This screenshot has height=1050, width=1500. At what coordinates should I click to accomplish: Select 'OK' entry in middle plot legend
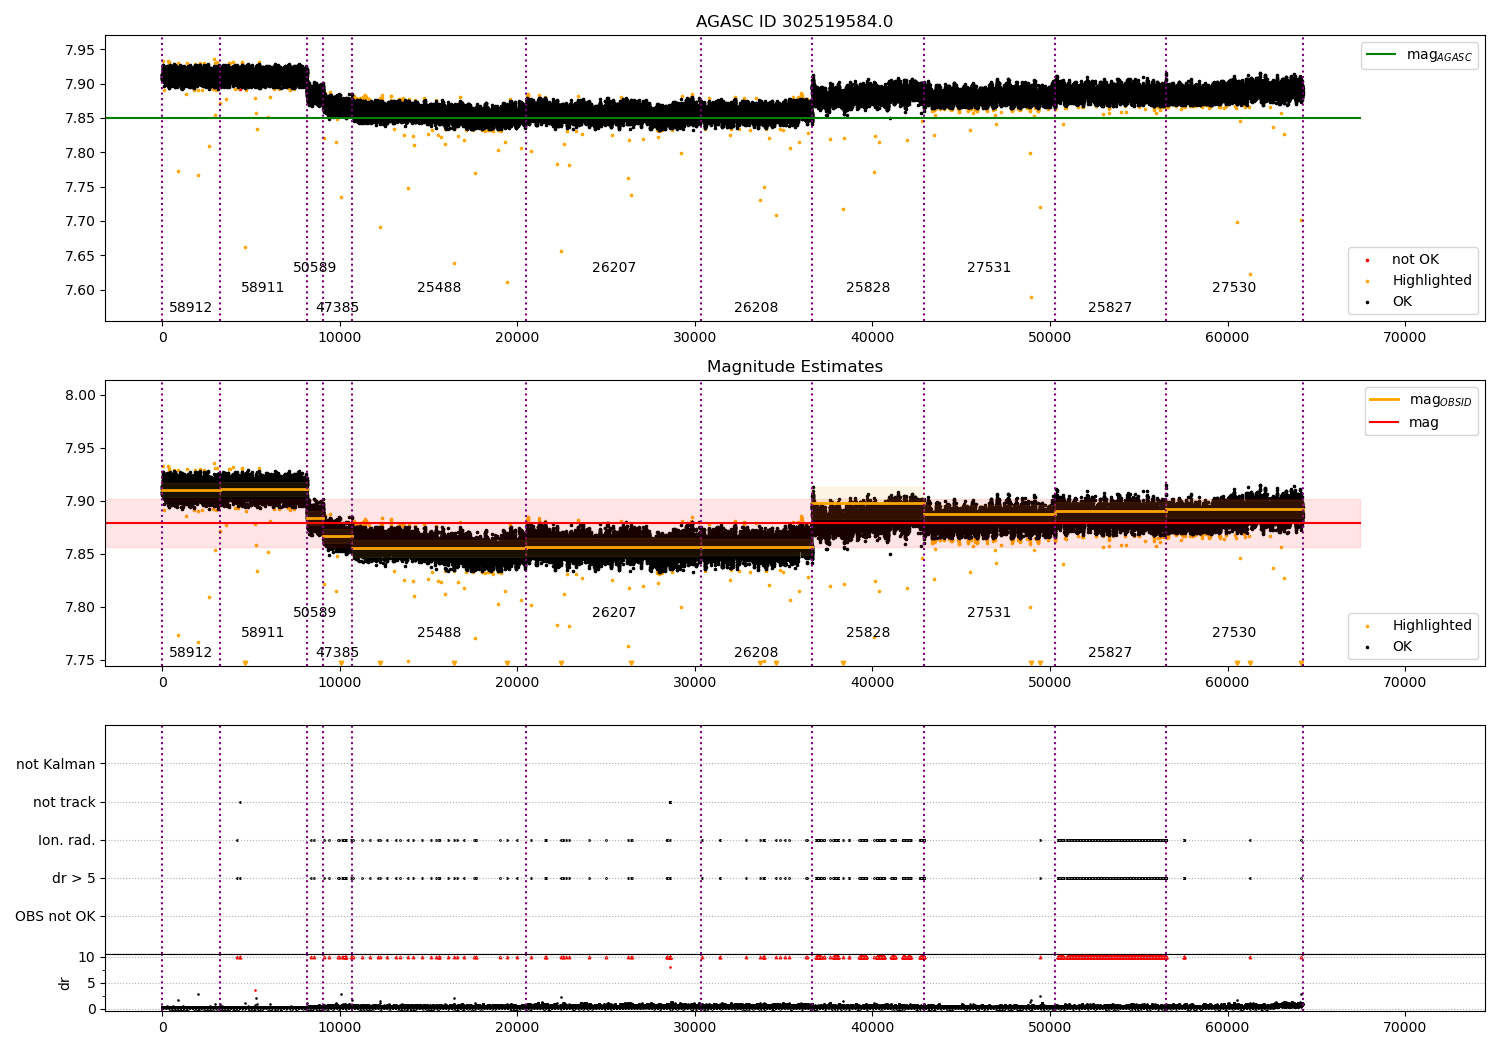click(x=1402, y=647)
